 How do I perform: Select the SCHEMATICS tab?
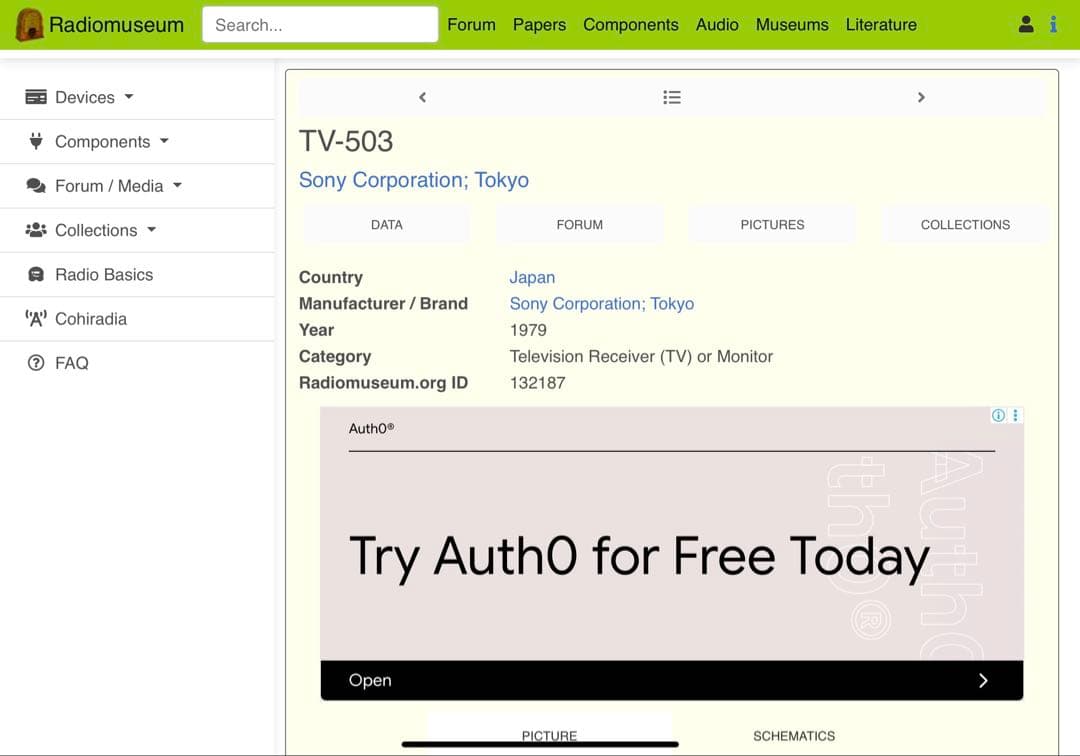coord(794,736)
